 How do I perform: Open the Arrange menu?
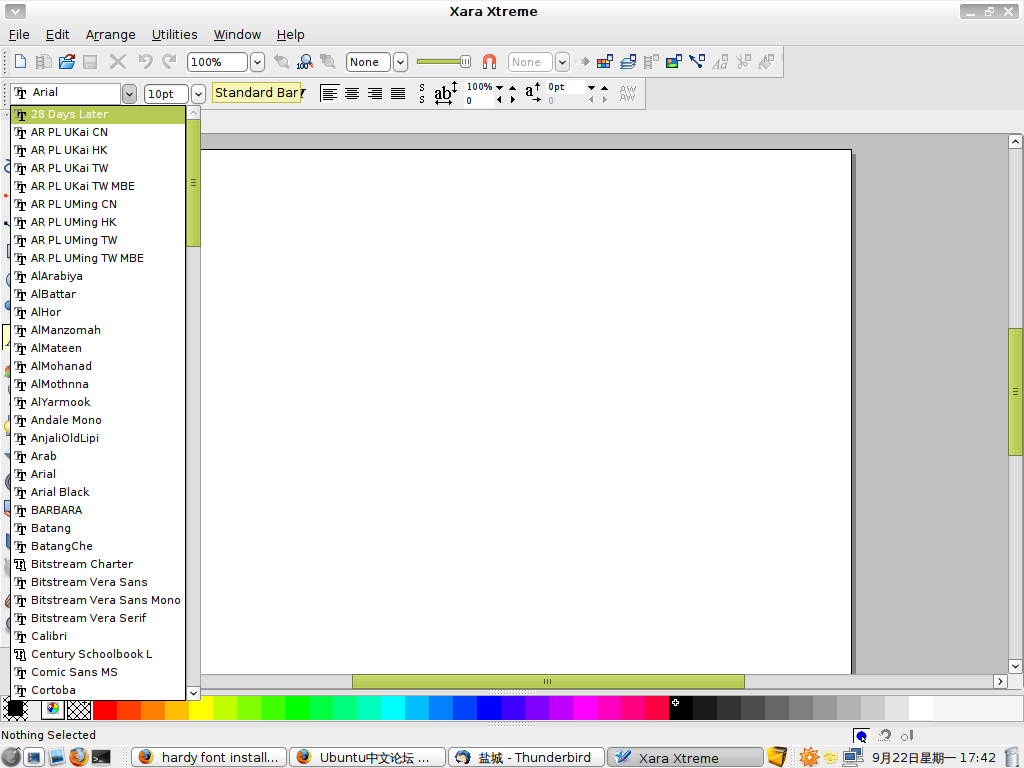(110, 35)
